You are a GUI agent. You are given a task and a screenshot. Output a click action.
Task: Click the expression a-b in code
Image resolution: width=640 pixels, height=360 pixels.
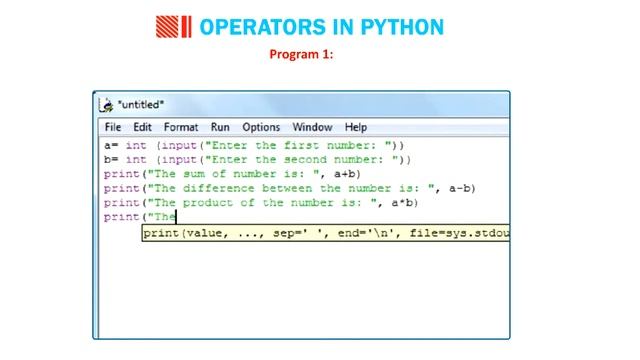pos(460,189)
